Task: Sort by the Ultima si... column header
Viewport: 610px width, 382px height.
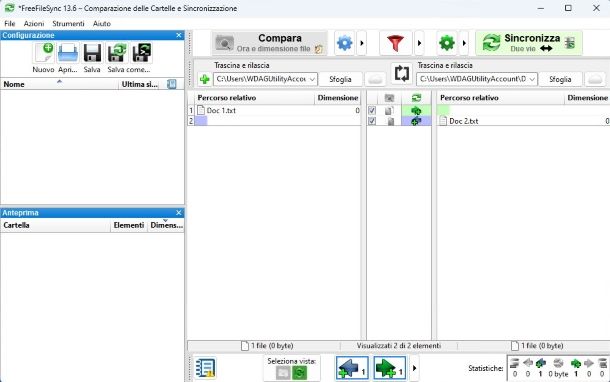Action: pyautogui.click(x=140, y=84)
